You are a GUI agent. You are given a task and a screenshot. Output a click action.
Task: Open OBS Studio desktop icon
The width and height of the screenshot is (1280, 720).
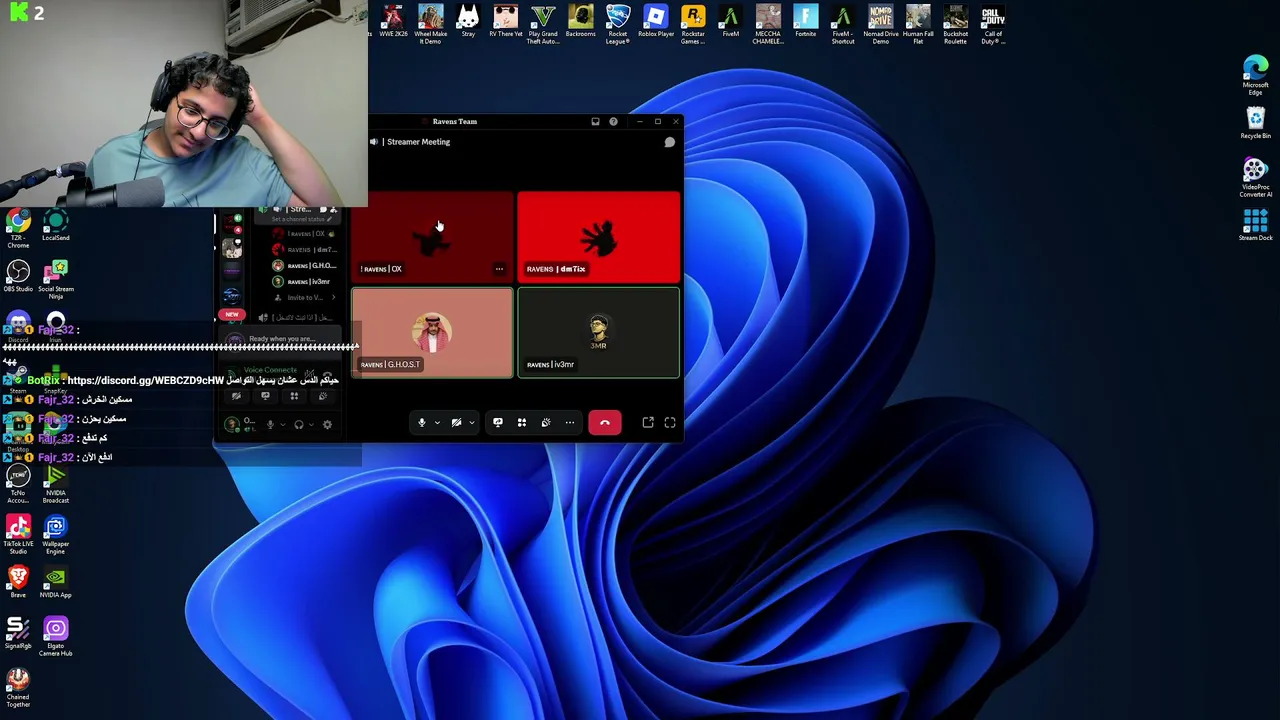pos(18,277)
